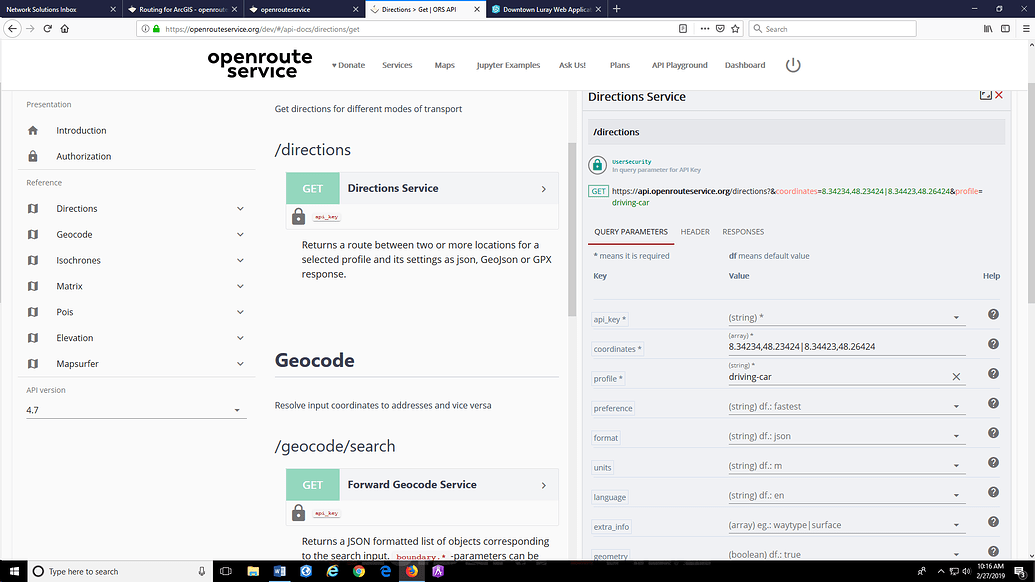Expand the Directions Service panel to fullscreen
Viewport: 1035px width, 582px height.
coord(985,95)
